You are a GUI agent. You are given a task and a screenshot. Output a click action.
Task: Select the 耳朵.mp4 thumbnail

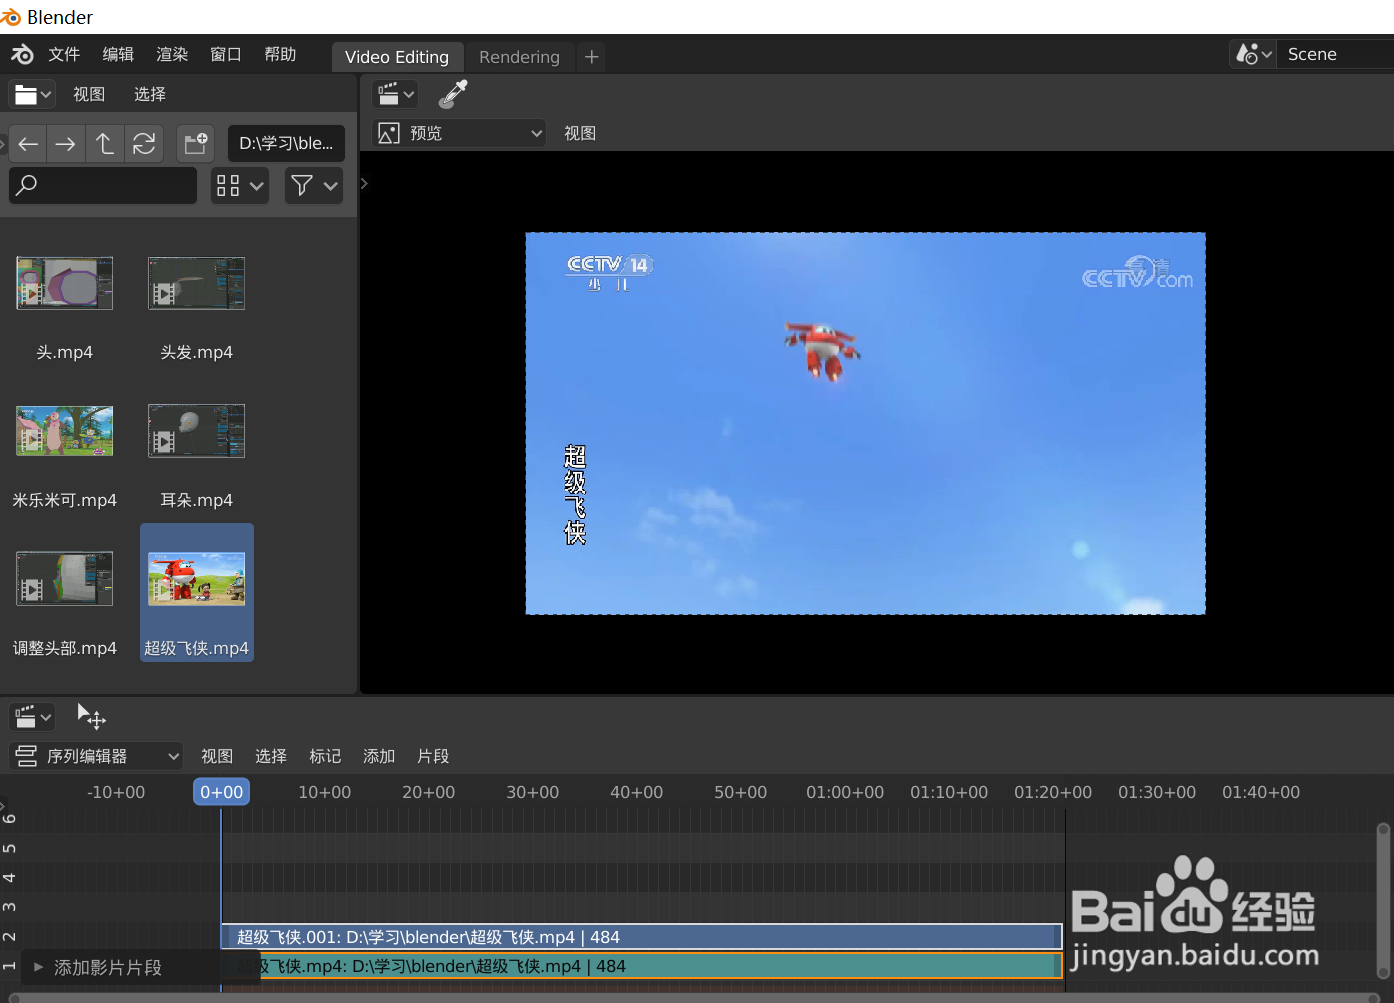[196, 431]
